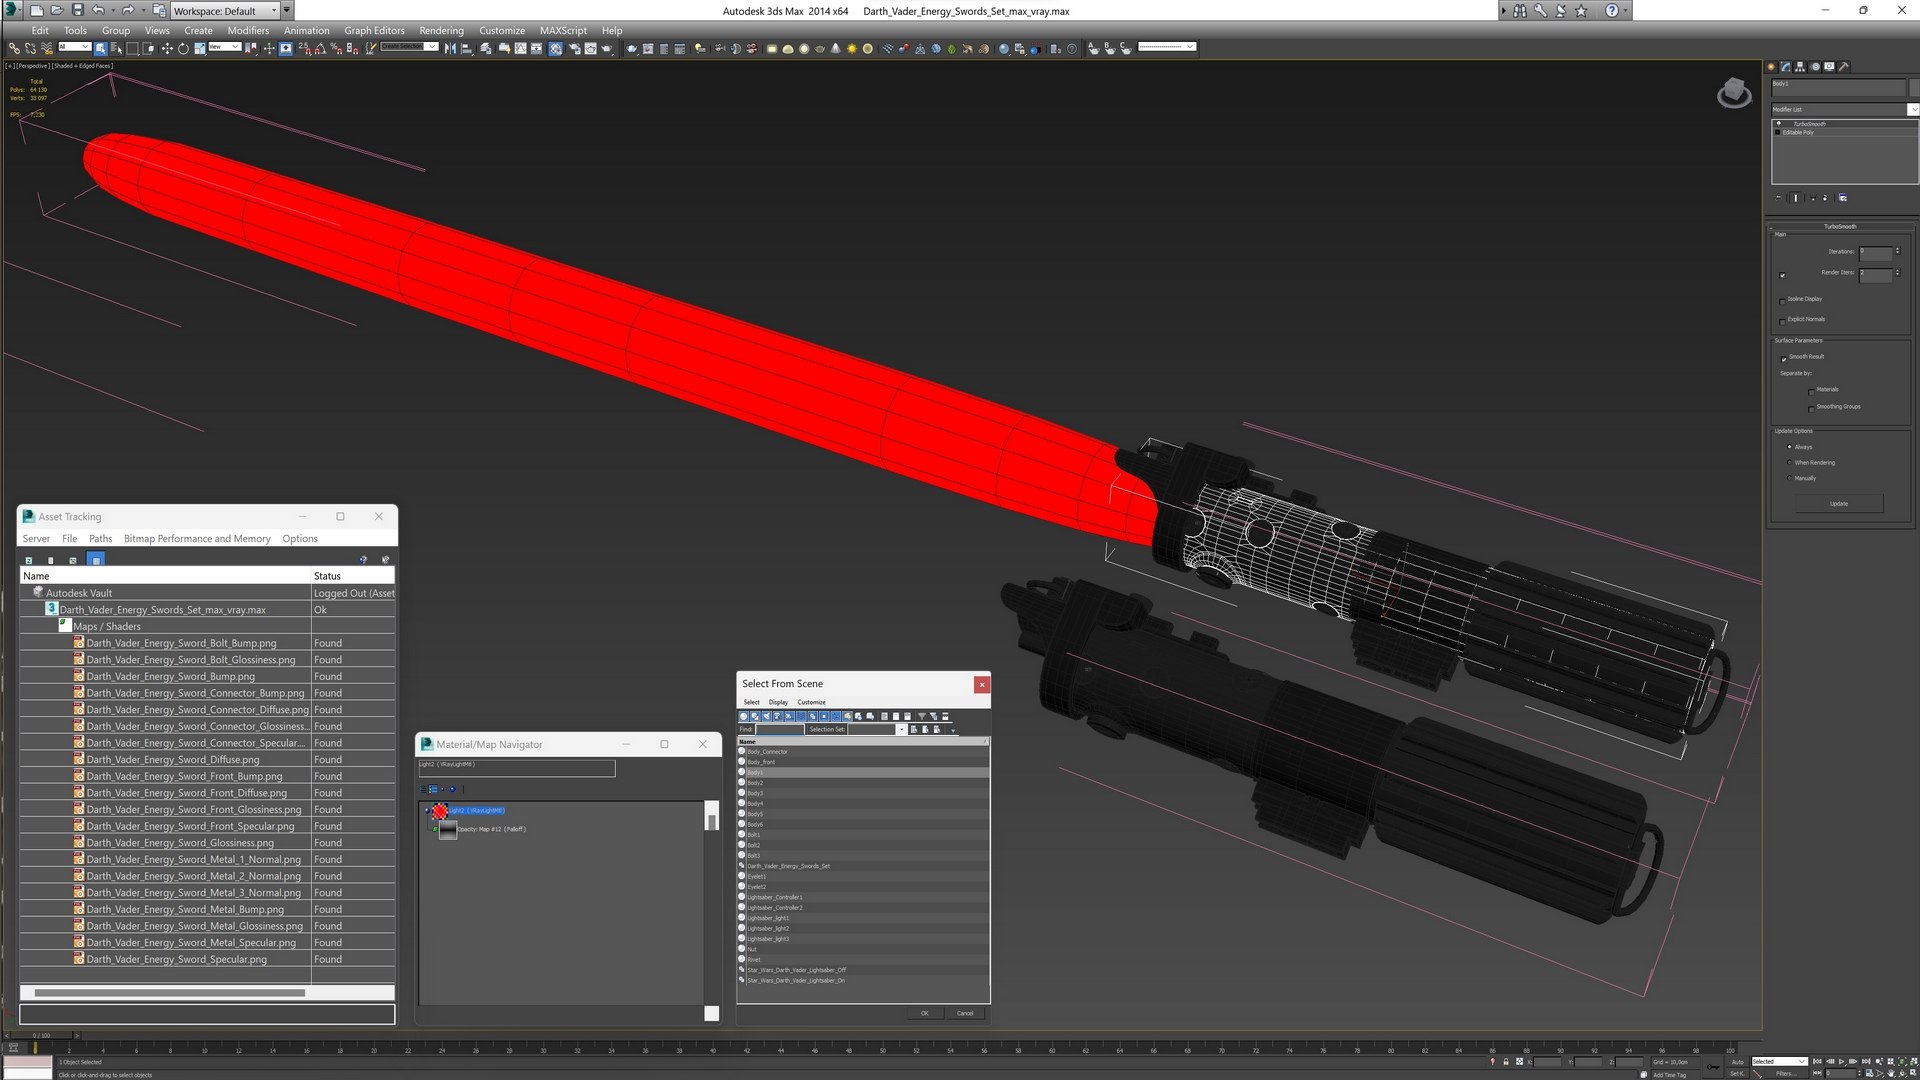
Task: Click the Find field in Select From Scene
Action: [x=778, y=730]
